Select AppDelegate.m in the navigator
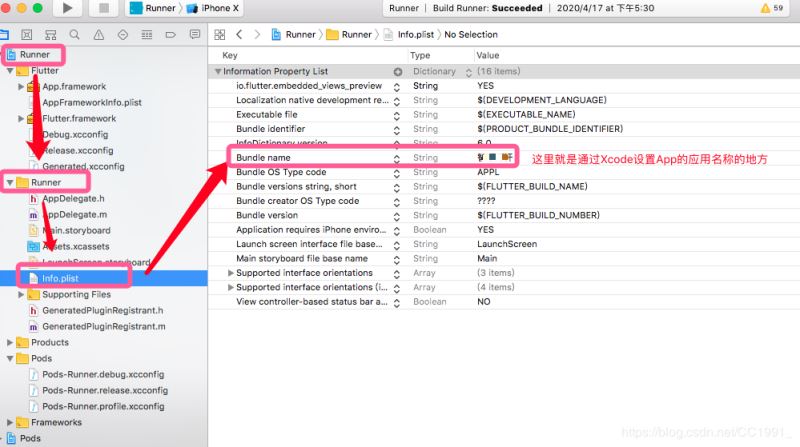The width and height of the screenshot is (800, 447). 73,214
